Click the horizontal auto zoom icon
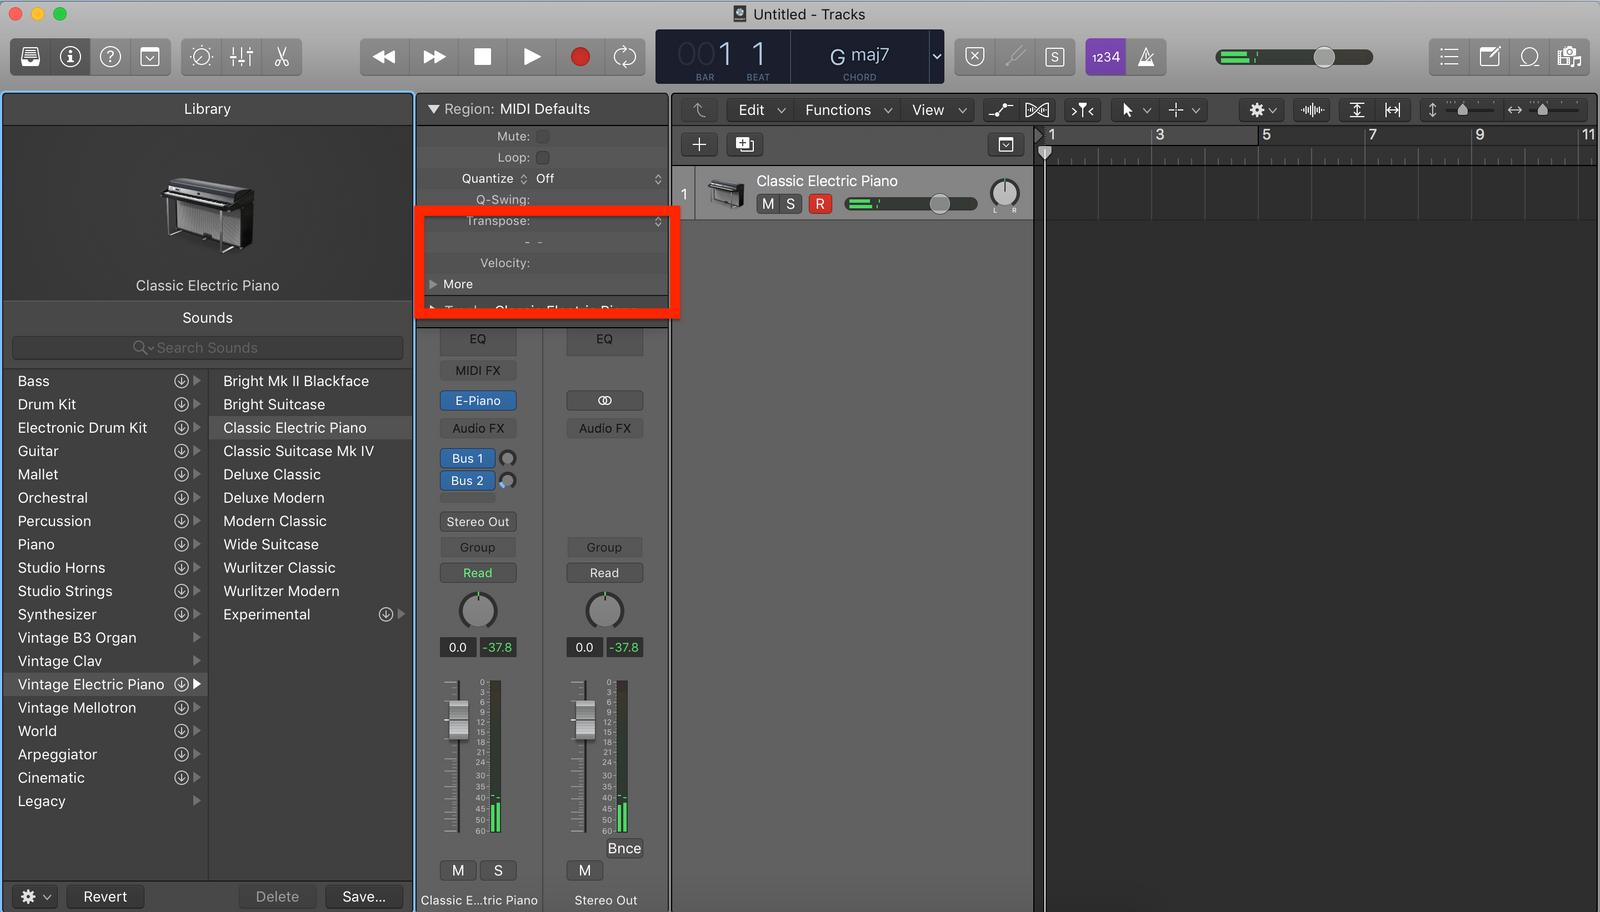1600x912 pixels. (x=1392, y=110)
